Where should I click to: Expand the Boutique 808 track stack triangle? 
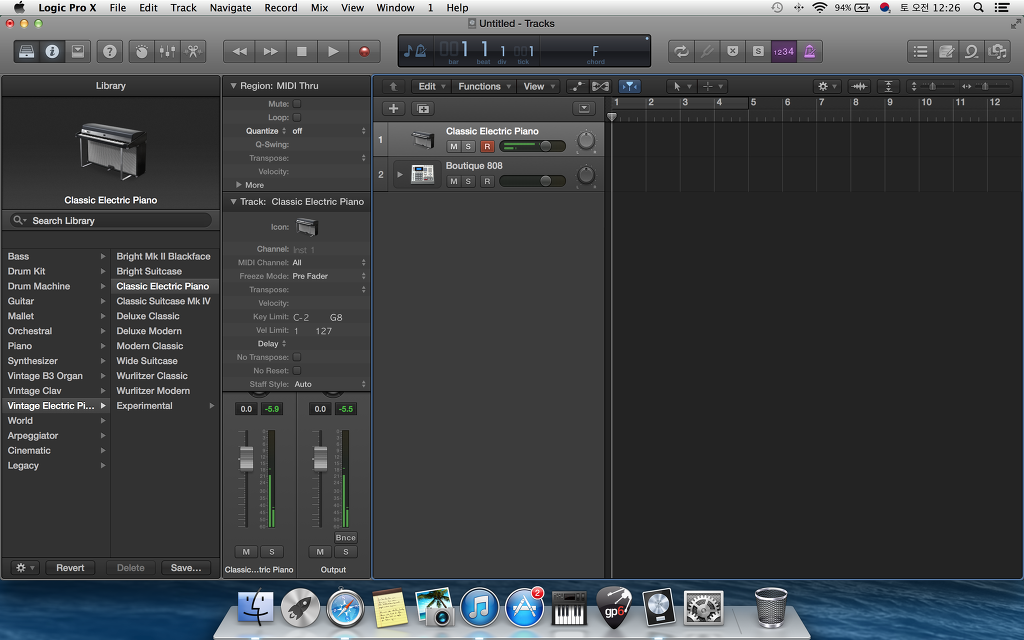(x=400, y=174)
